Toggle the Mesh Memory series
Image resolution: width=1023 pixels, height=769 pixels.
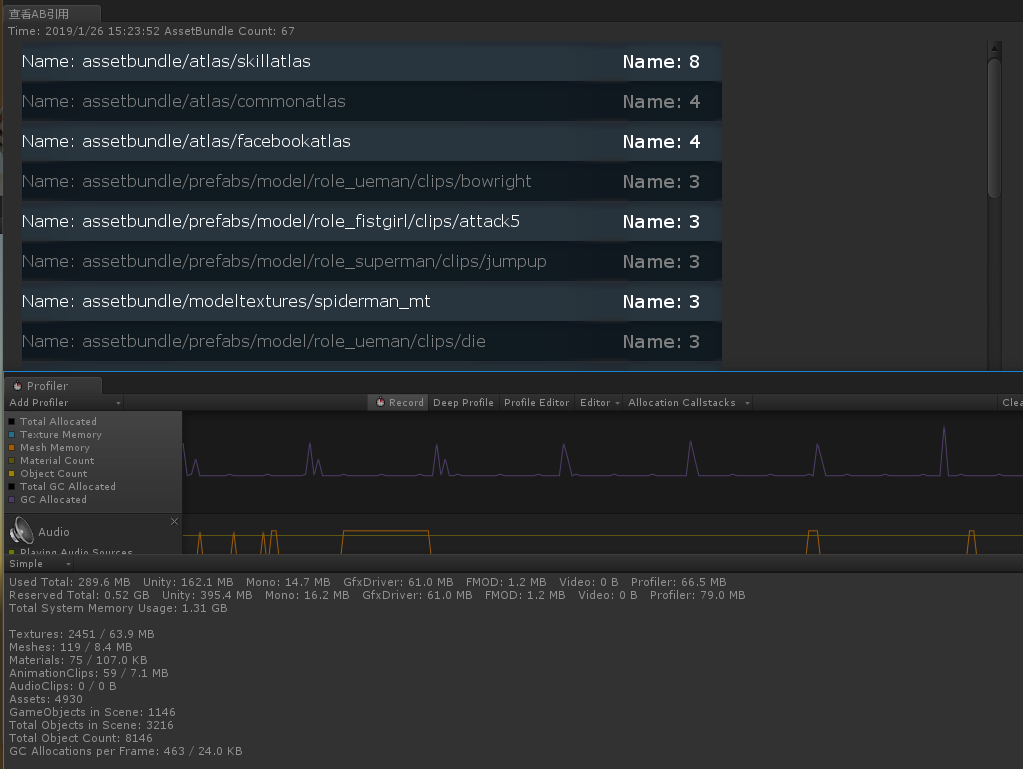click(x=12, y=448)
